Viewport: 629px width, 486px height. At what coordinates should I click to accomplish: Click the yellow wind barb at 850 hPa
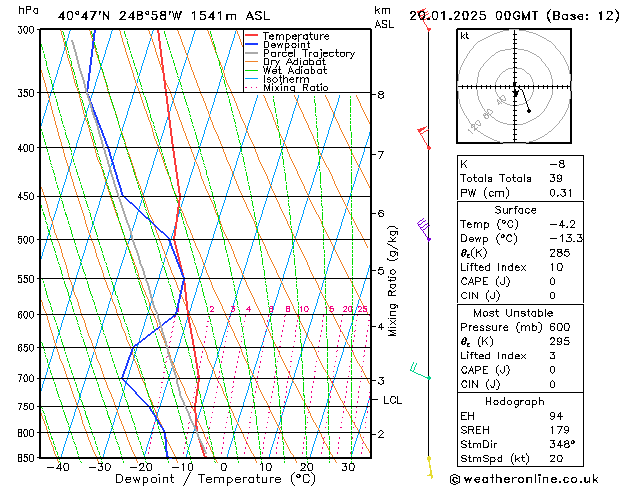point(430,468)
